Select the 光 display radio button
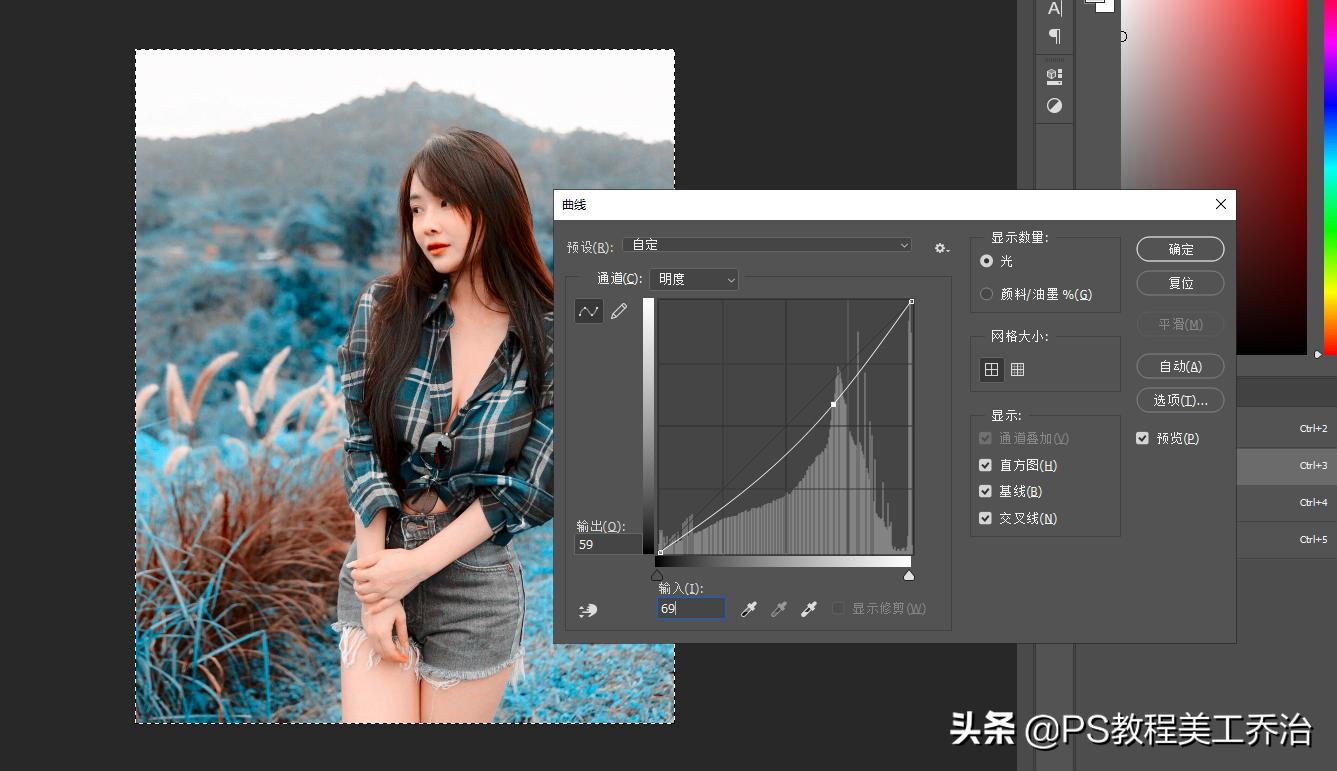Screen dimensions: 1337x771 (x=985, y=262)
